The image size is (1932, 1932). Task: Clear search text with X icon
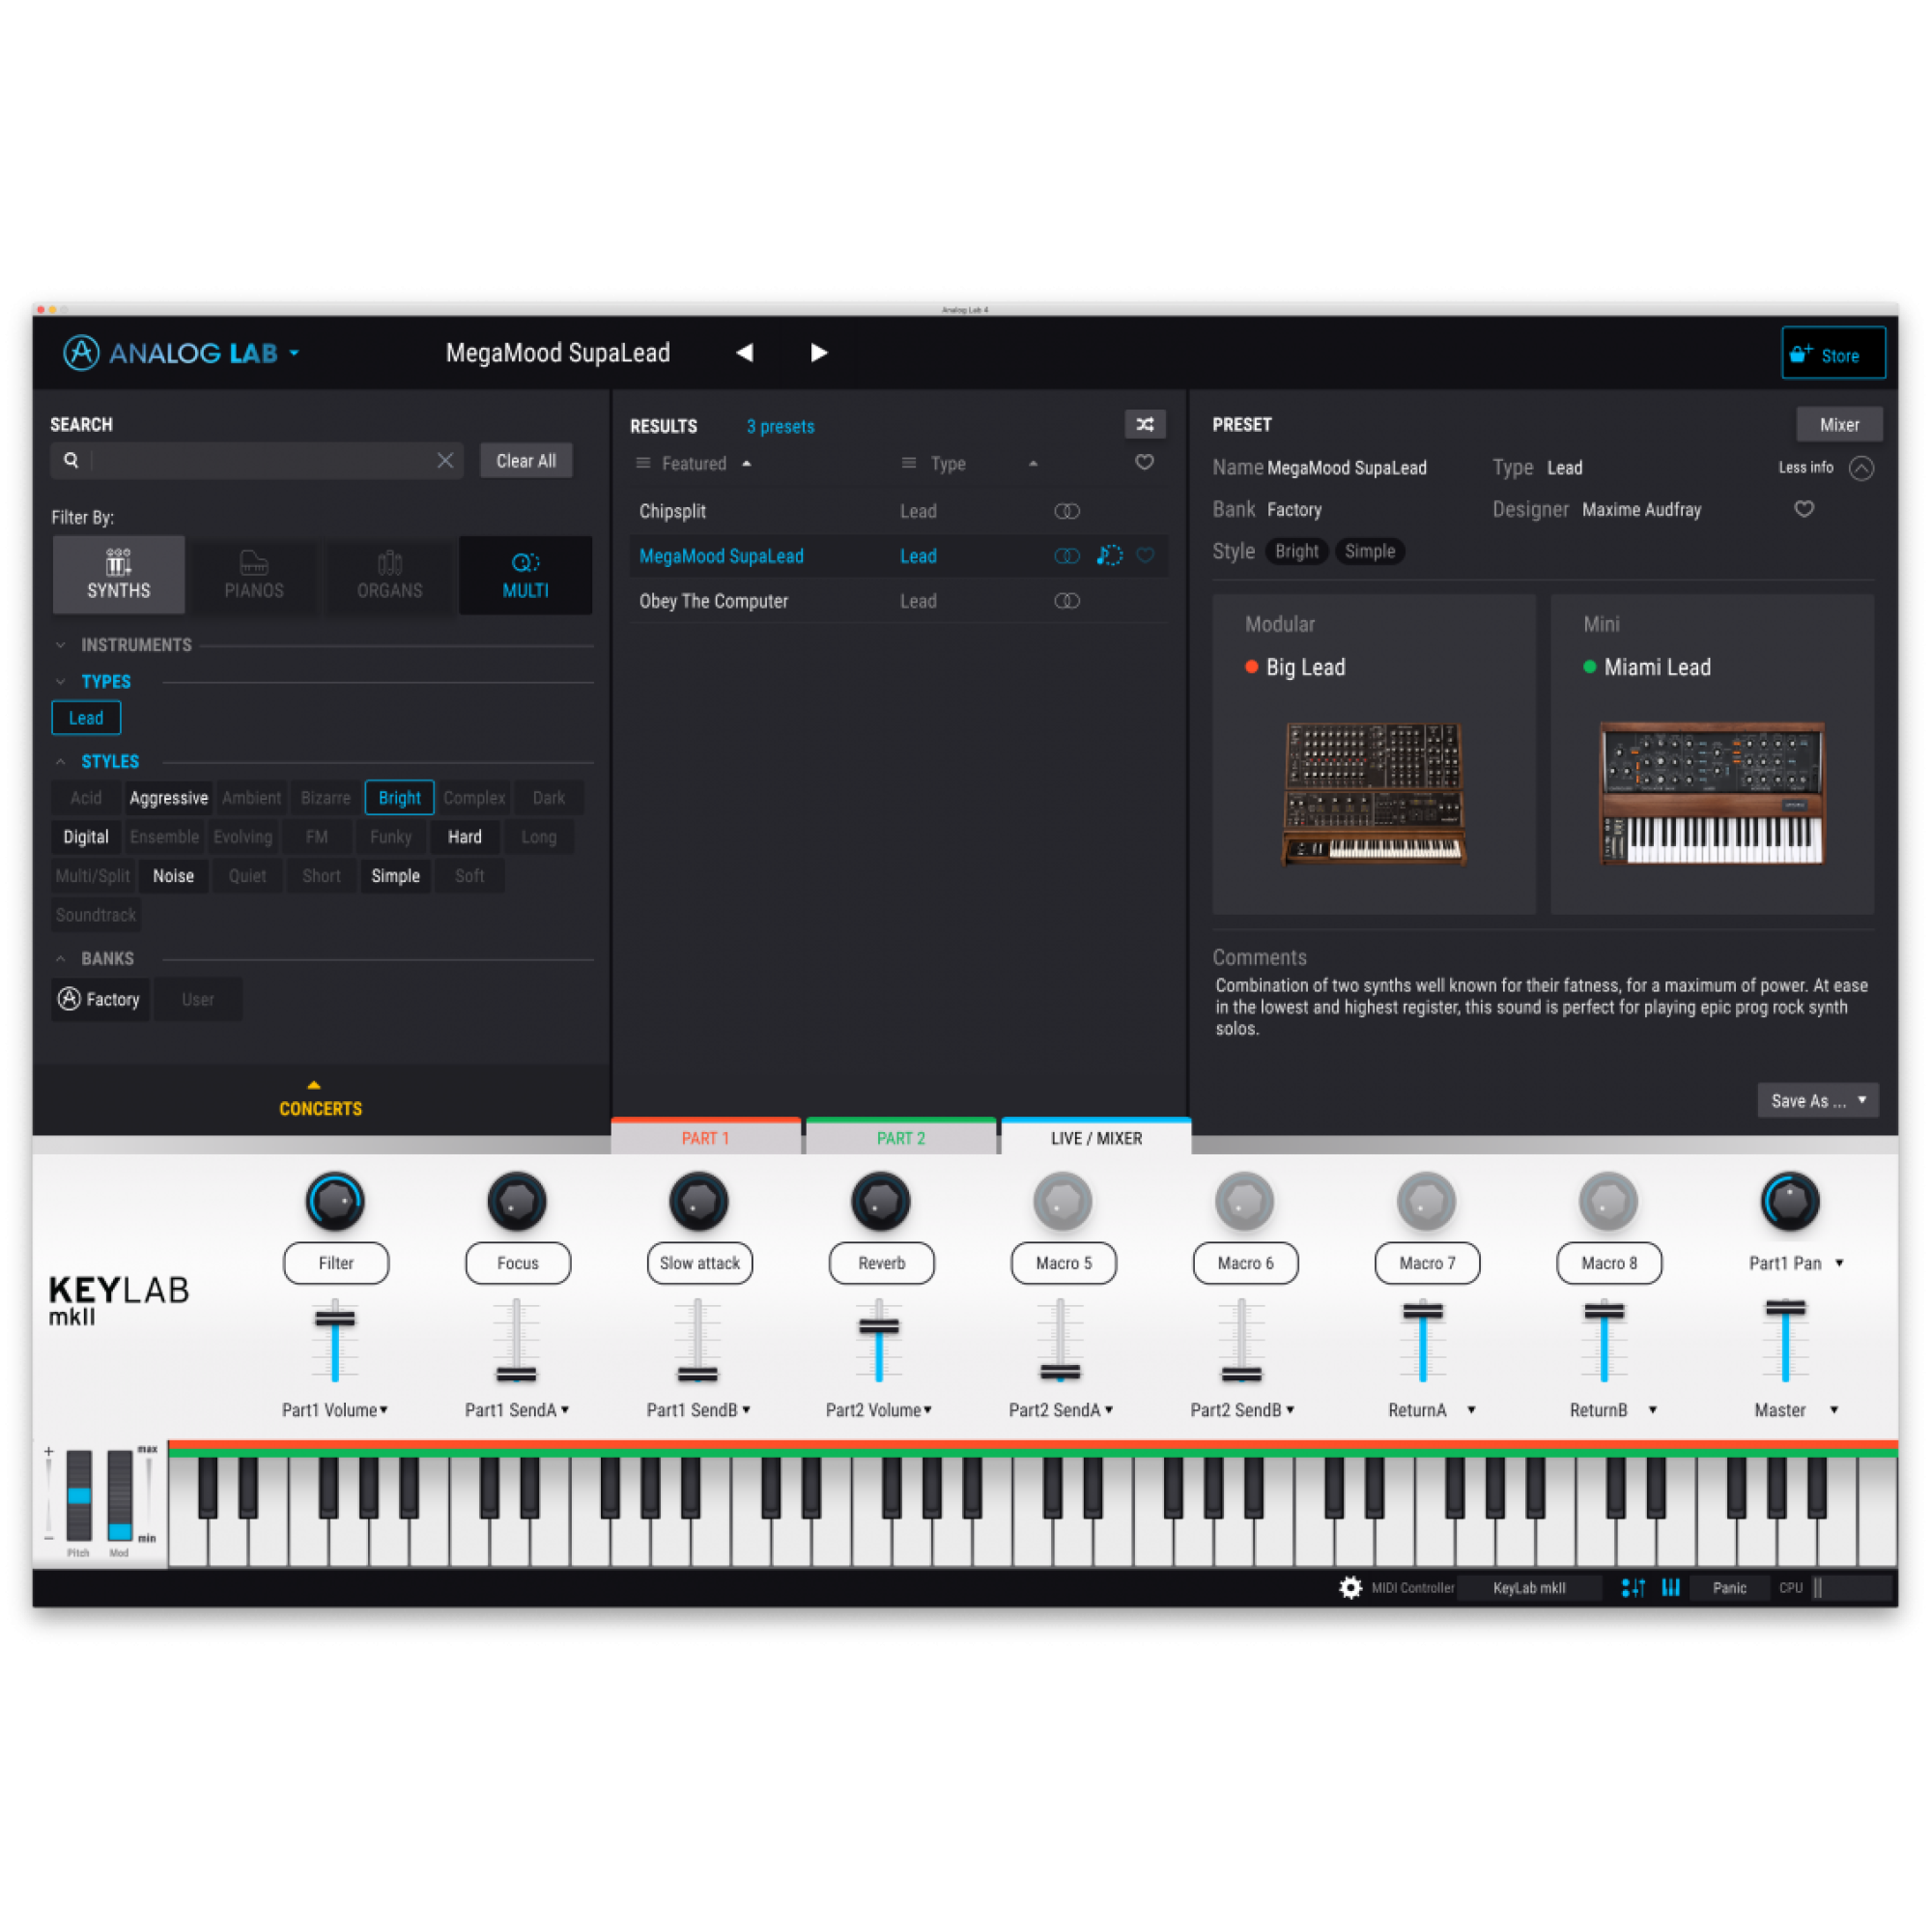point(445,460)
